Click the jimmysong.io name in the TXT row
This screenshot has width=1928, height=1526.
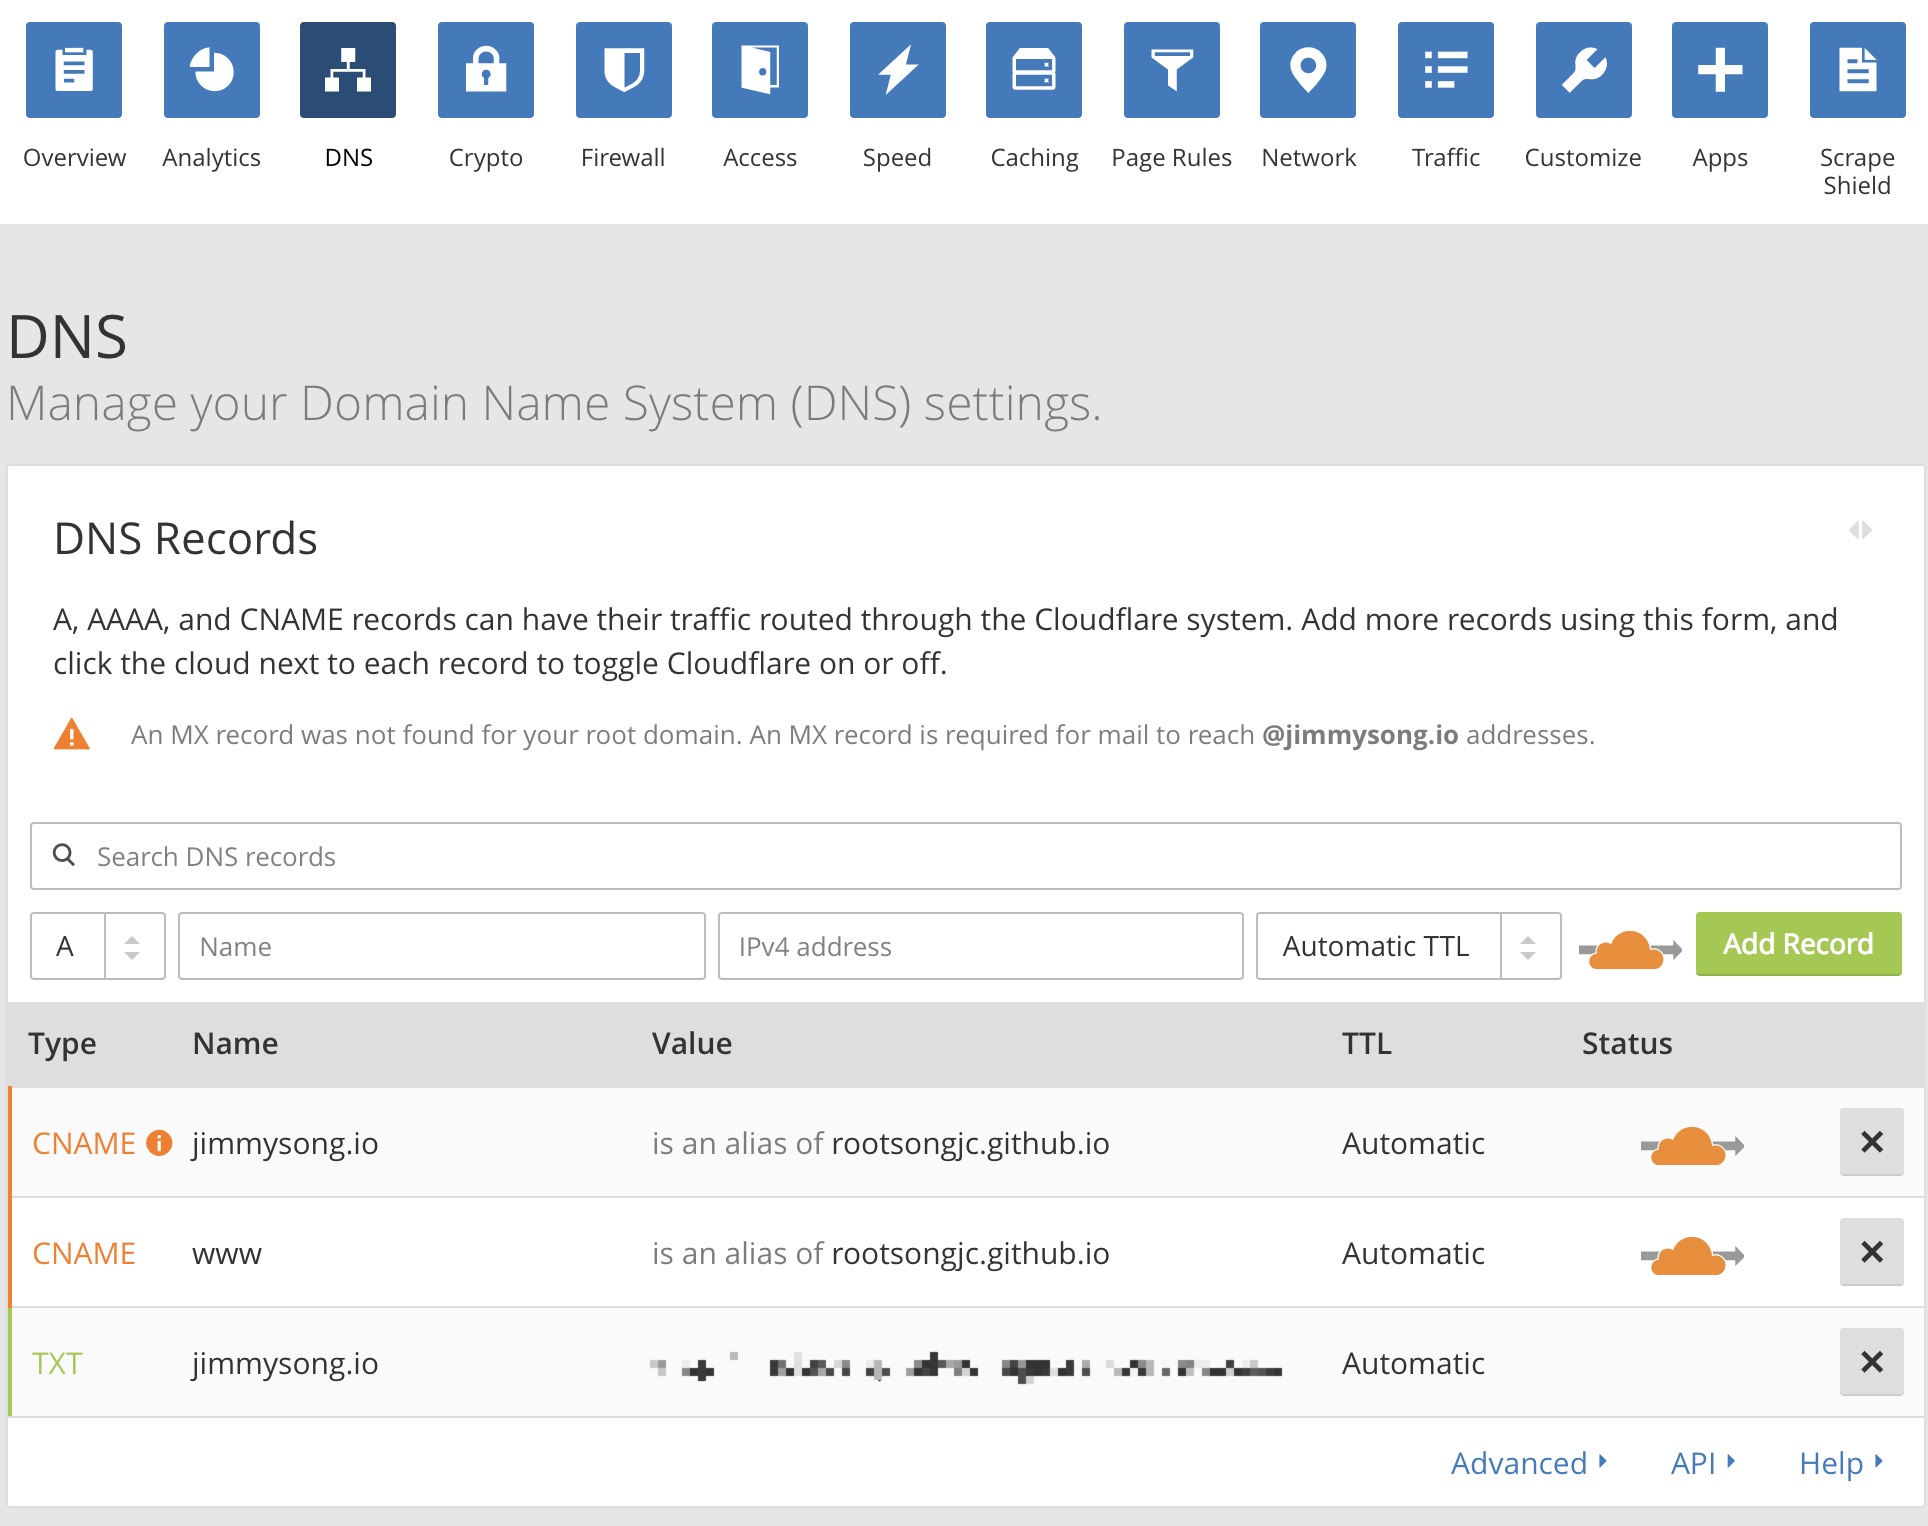click(285, 1364)
